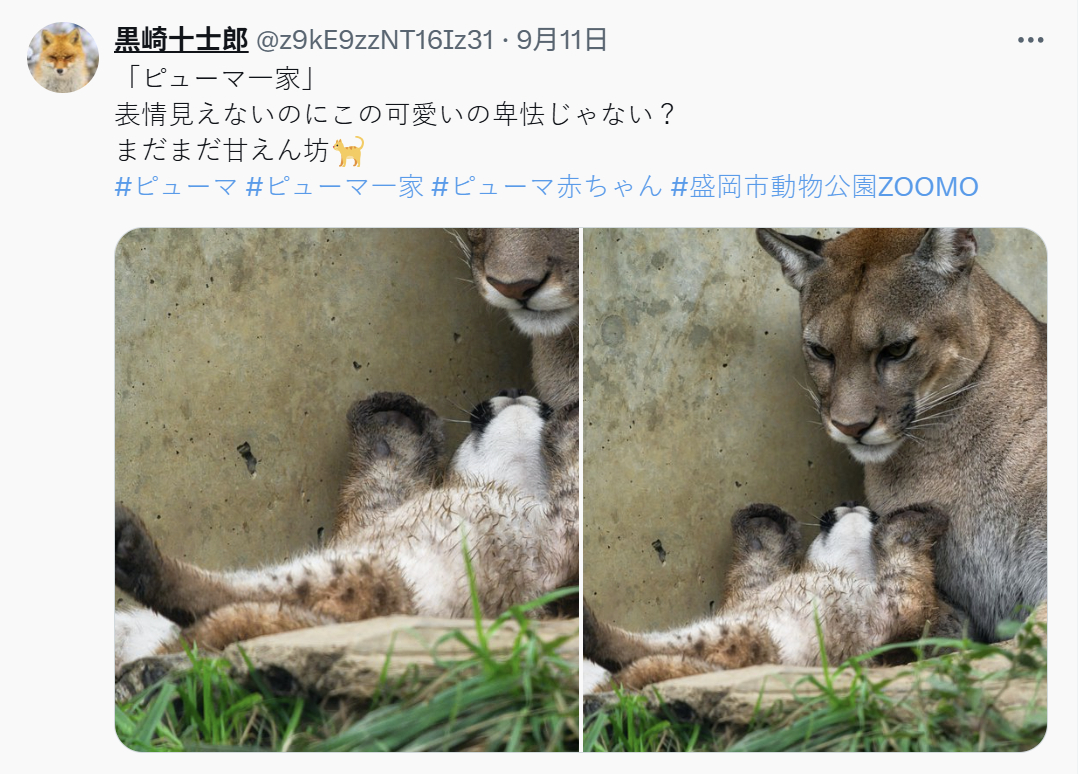Open the 9月11日 tweet timestamp

[x=561, y=40]
